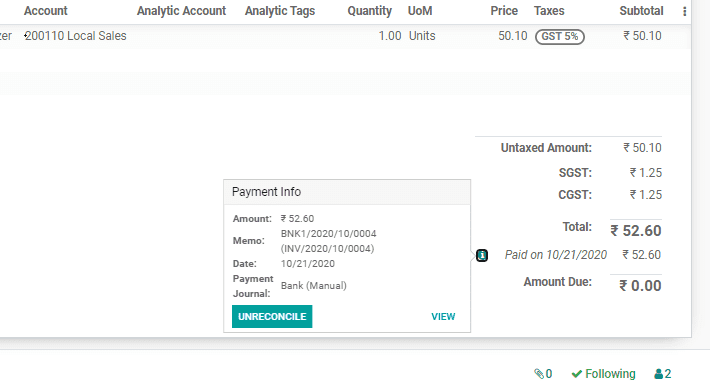Click the Bank (Manual) payment journal value

pos(313,286)
